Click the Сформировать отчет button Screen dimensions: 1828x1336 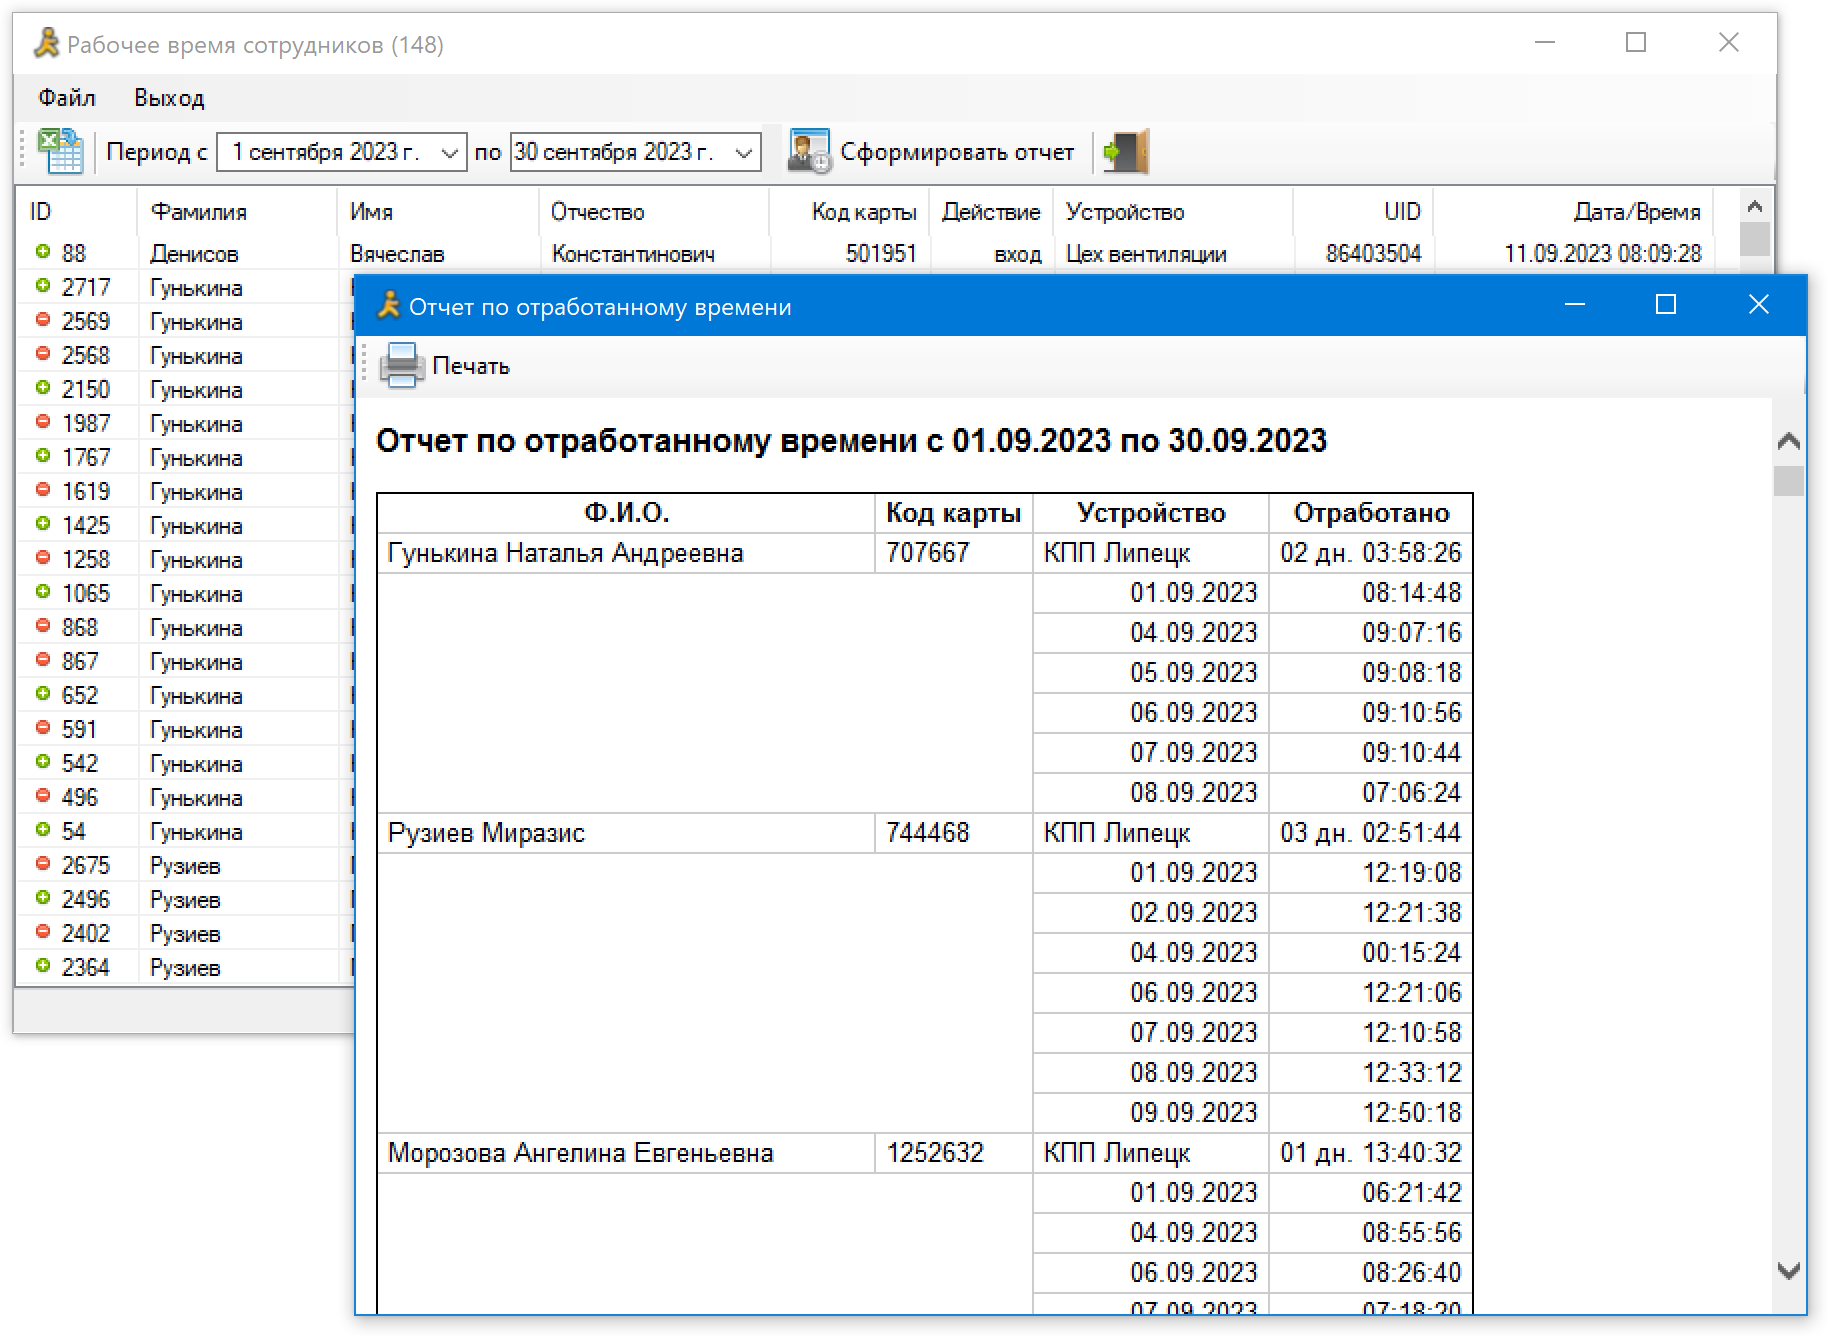(x=956, y=152)
